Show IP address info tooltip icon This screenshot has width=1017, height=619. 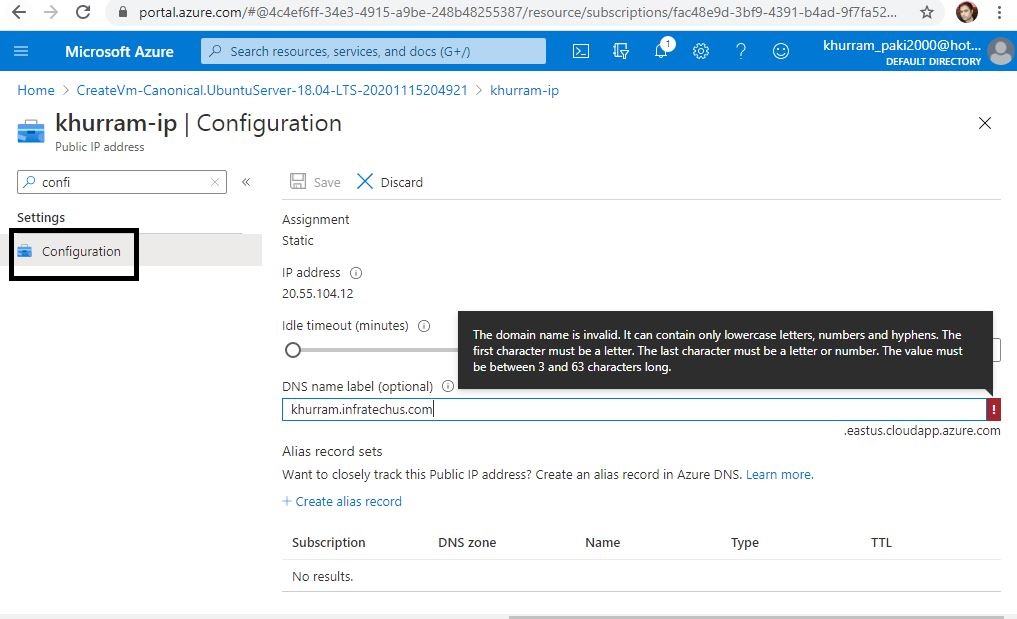coord(355,273)
